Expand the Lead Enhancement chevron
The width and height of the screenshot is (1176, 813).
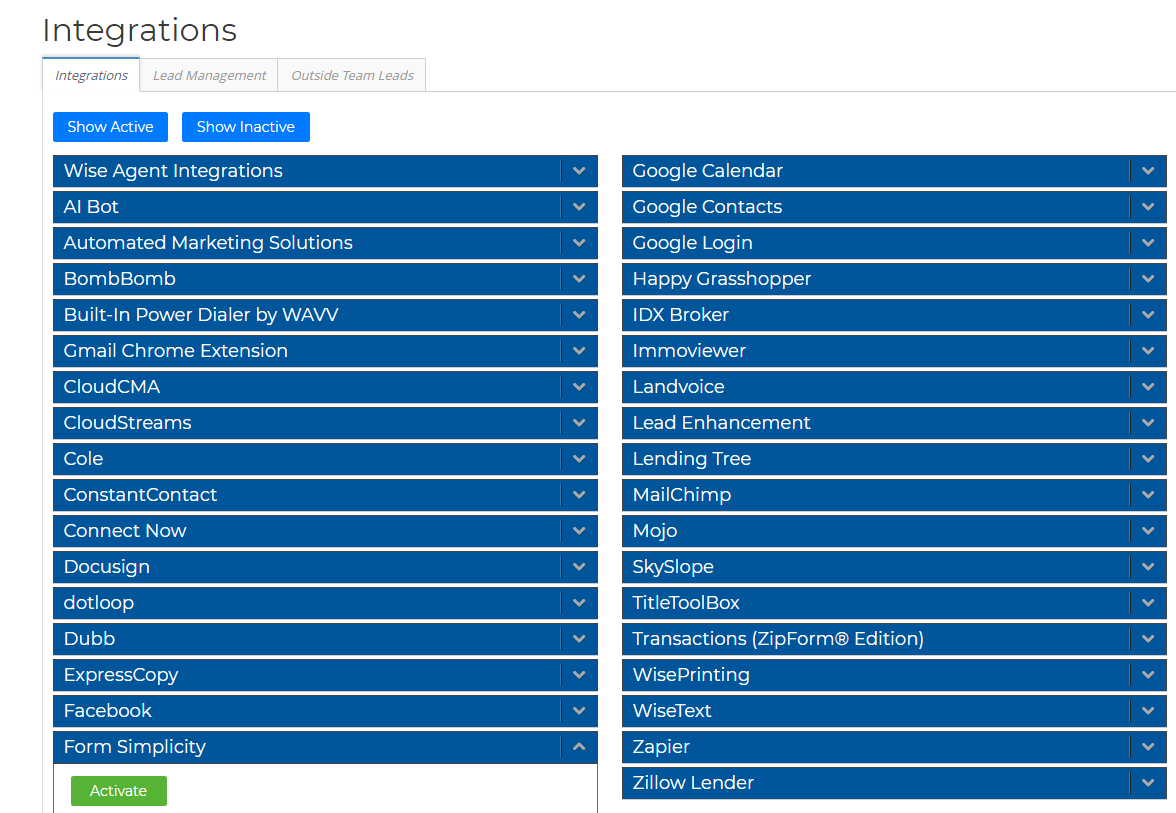coord(1148,422)
